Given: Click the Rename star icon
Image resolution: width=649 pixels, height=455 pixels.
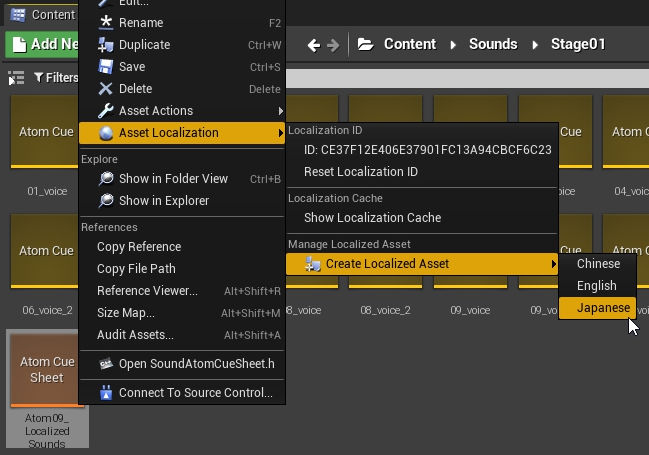Looking at the screenshot, I should pyautogui.click(x=106, y=23).
